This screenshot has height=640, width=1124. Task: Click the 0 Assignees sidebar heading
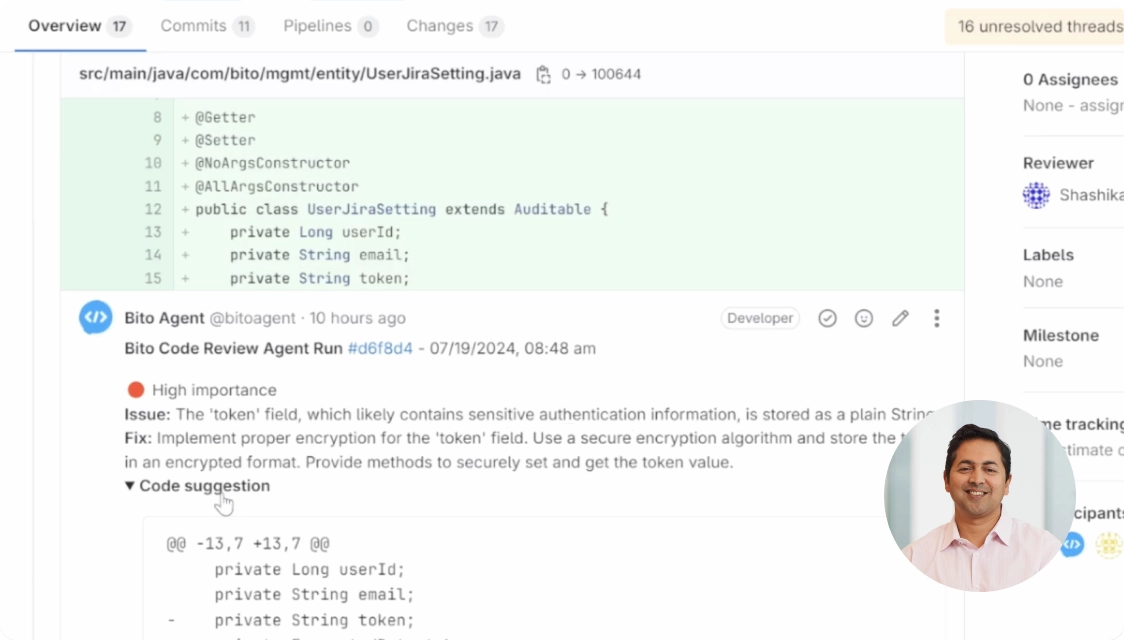pos(1070,80)
